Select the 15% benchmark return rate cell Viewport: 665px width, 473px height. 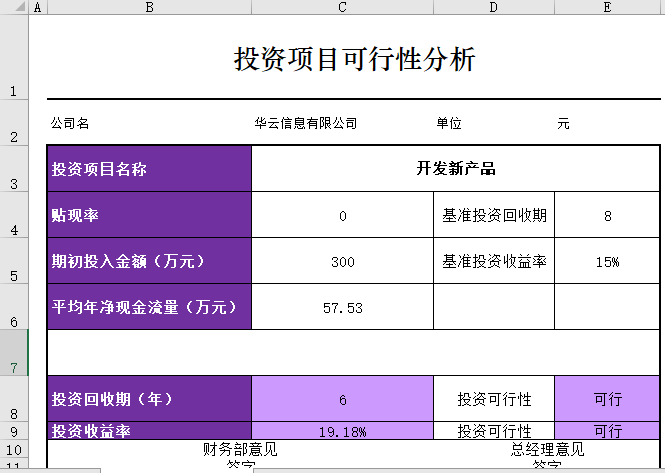coord(607,262)
